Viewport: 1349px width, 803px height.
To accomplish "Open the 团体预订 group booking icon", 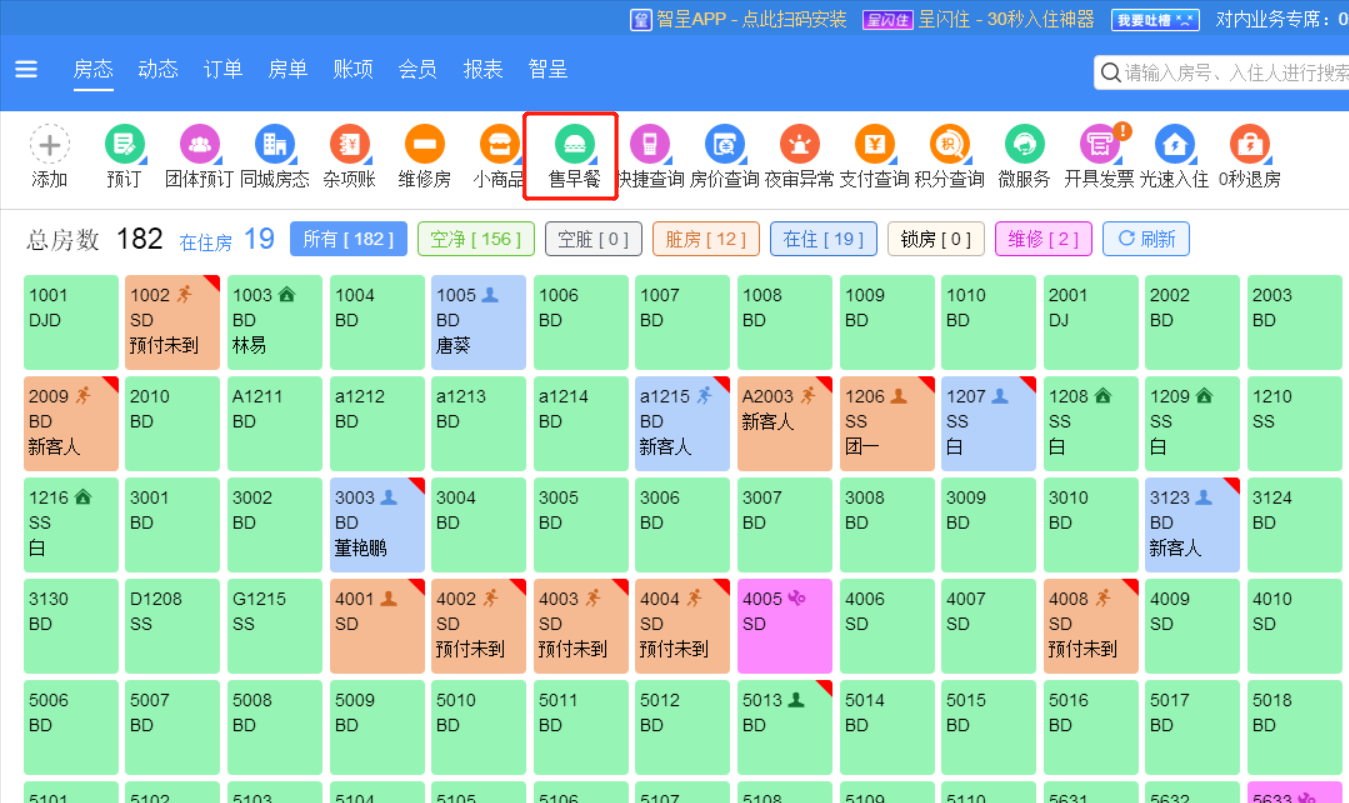I will [199, 145].
